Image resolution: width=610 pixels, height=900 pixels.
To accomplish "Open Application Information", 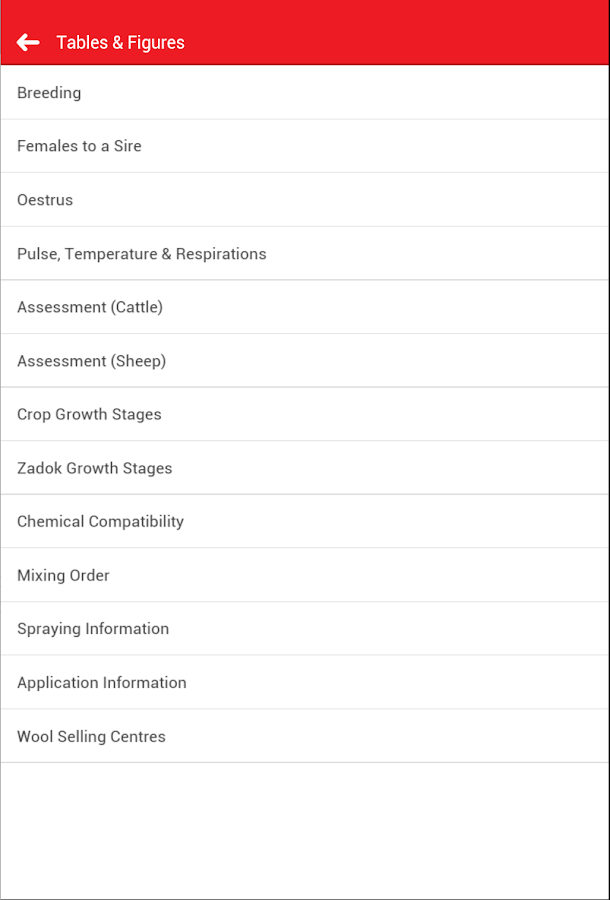I will click(102, 682).
